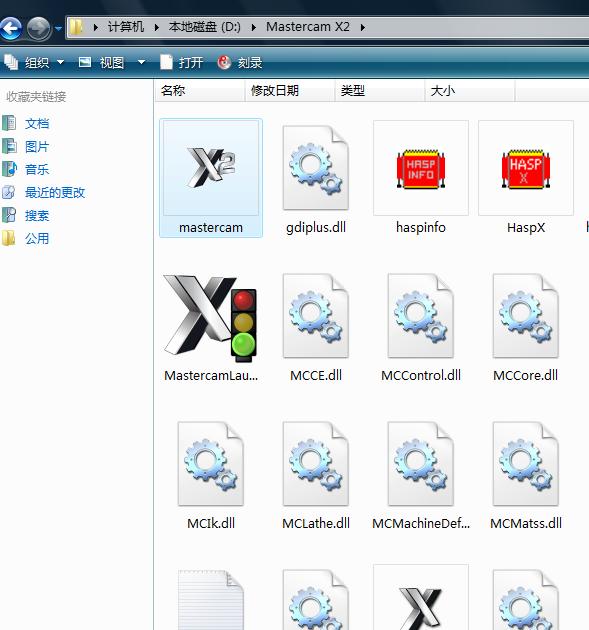The image size is (589, 630).
Task: Click the gdiplus.dll file name label
Action: [316, 228]
